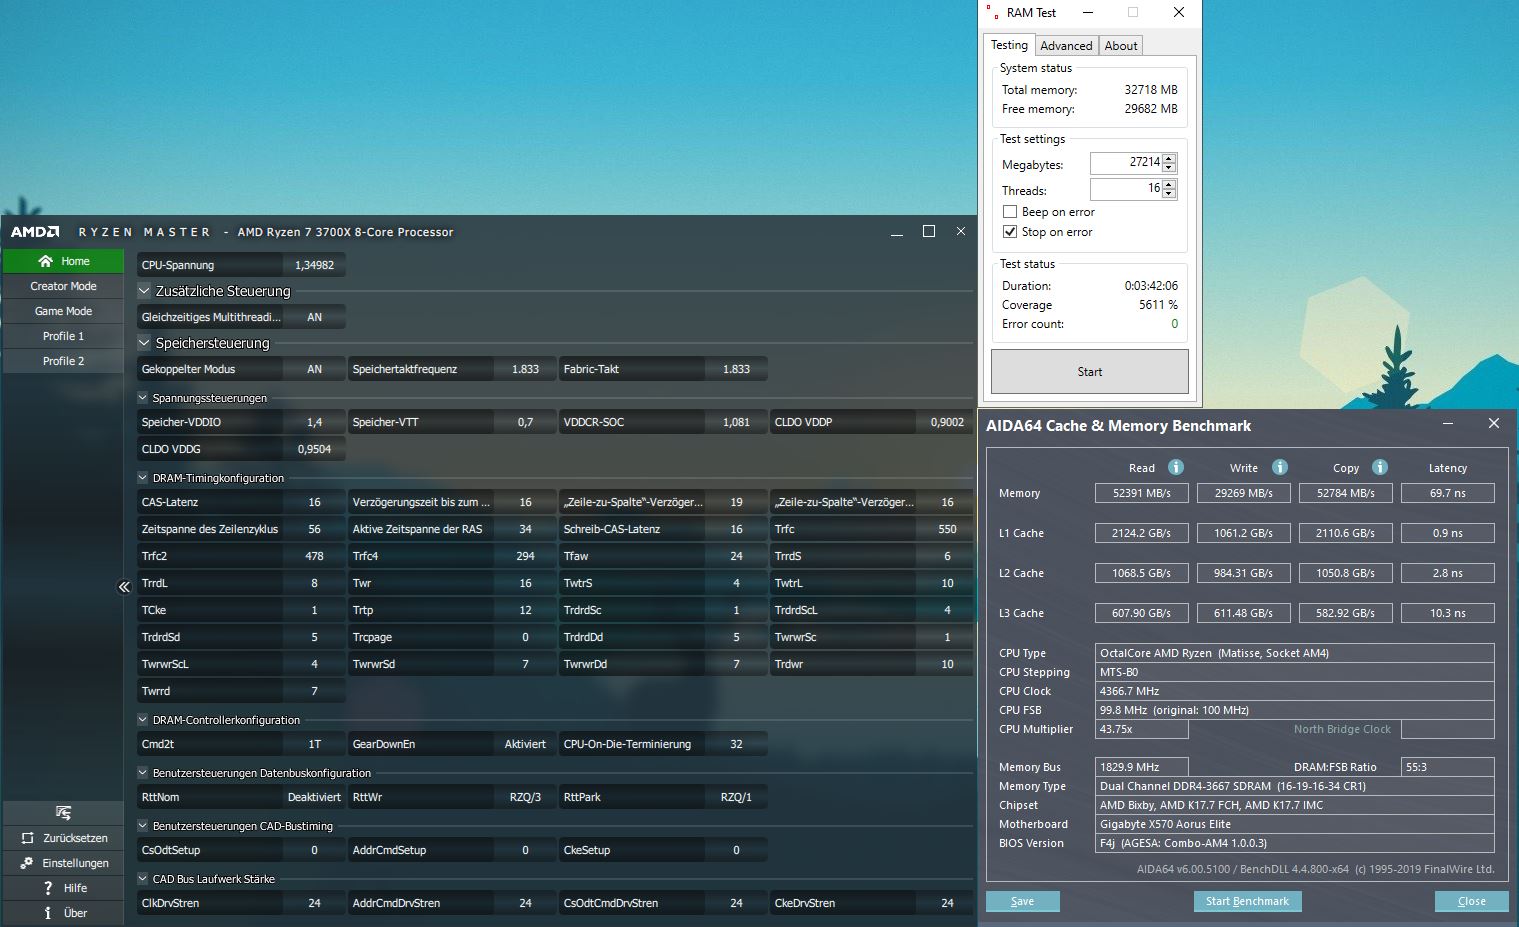Click RttNom value Deaktiviert
Screen dimensions: 1519x927
point(314,797)
